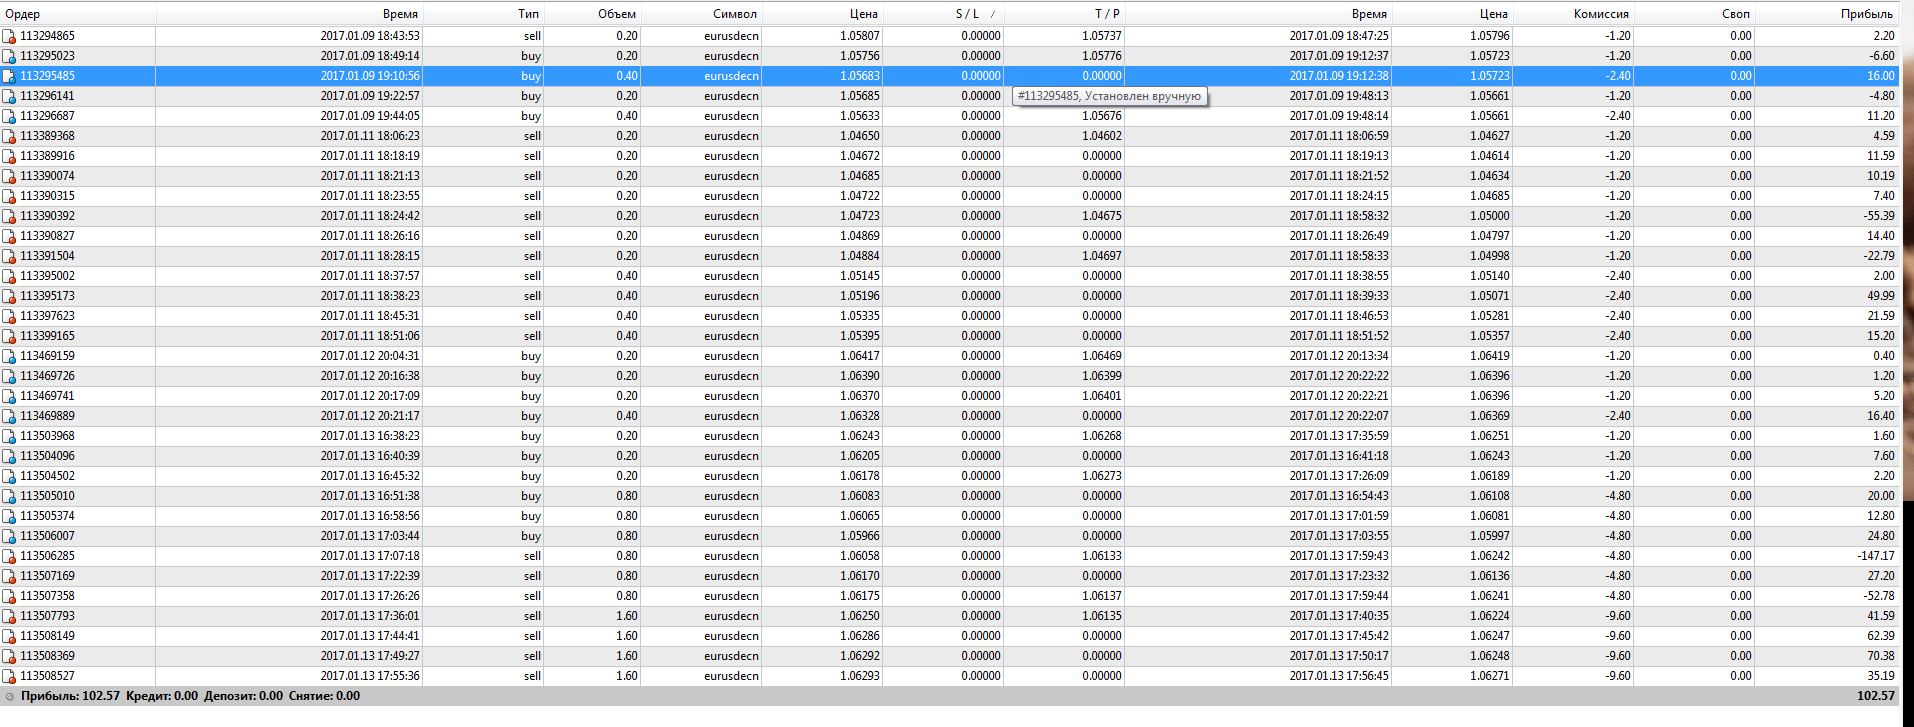The width and height of the screenshot is (1914, 727).
Task: Click the total profit 102.57 at bottom right
Action: point(1876,696)
